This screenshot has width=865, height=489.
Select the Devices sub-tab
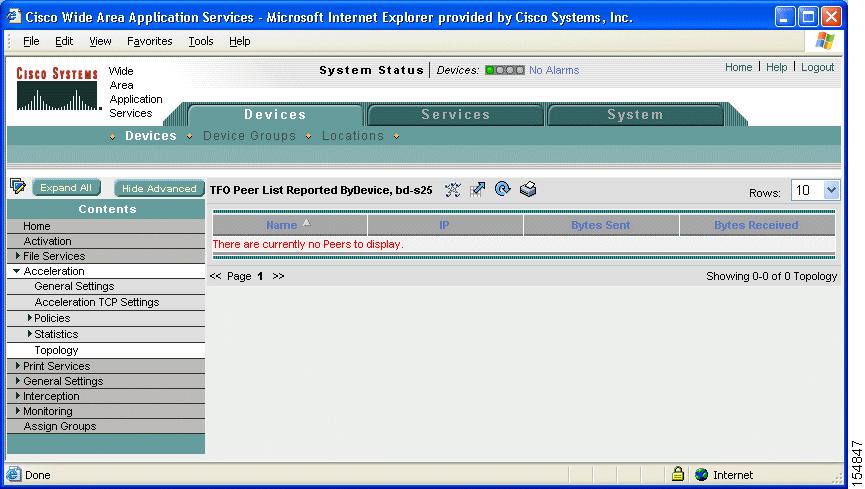click(151, 136)
